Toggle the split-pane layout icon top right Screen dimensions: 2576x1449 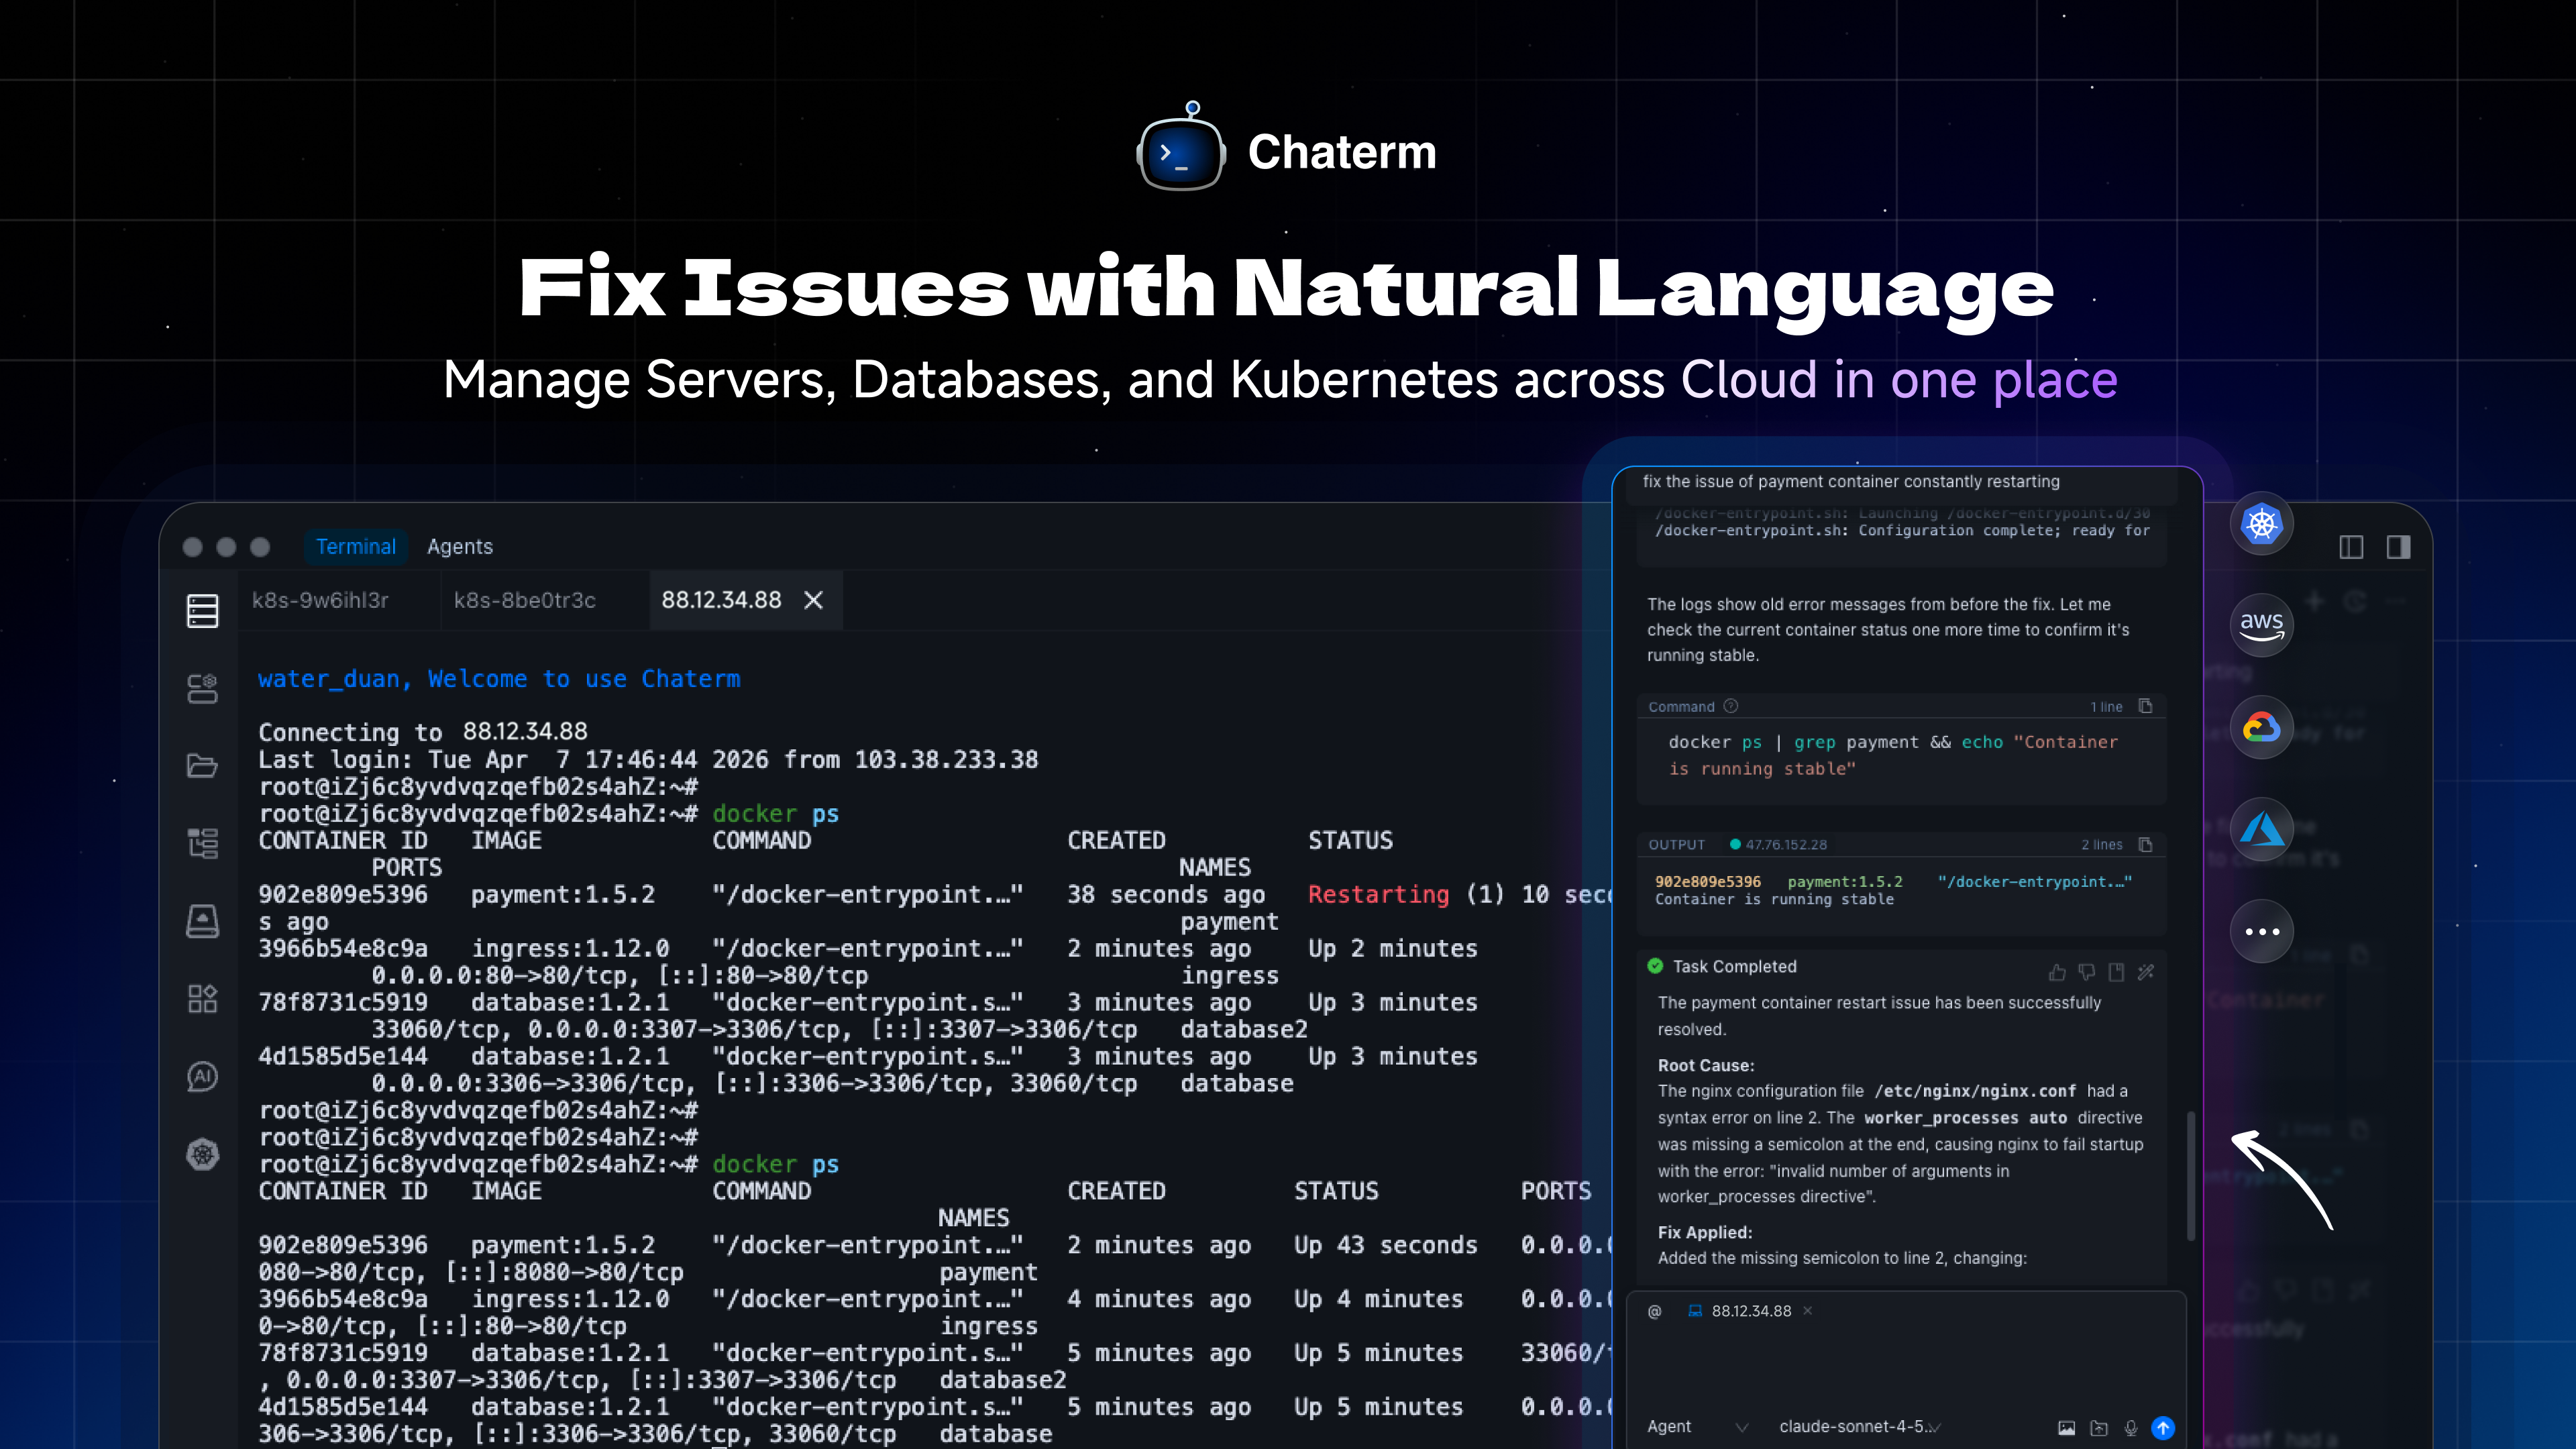[x=2351, y=547]
